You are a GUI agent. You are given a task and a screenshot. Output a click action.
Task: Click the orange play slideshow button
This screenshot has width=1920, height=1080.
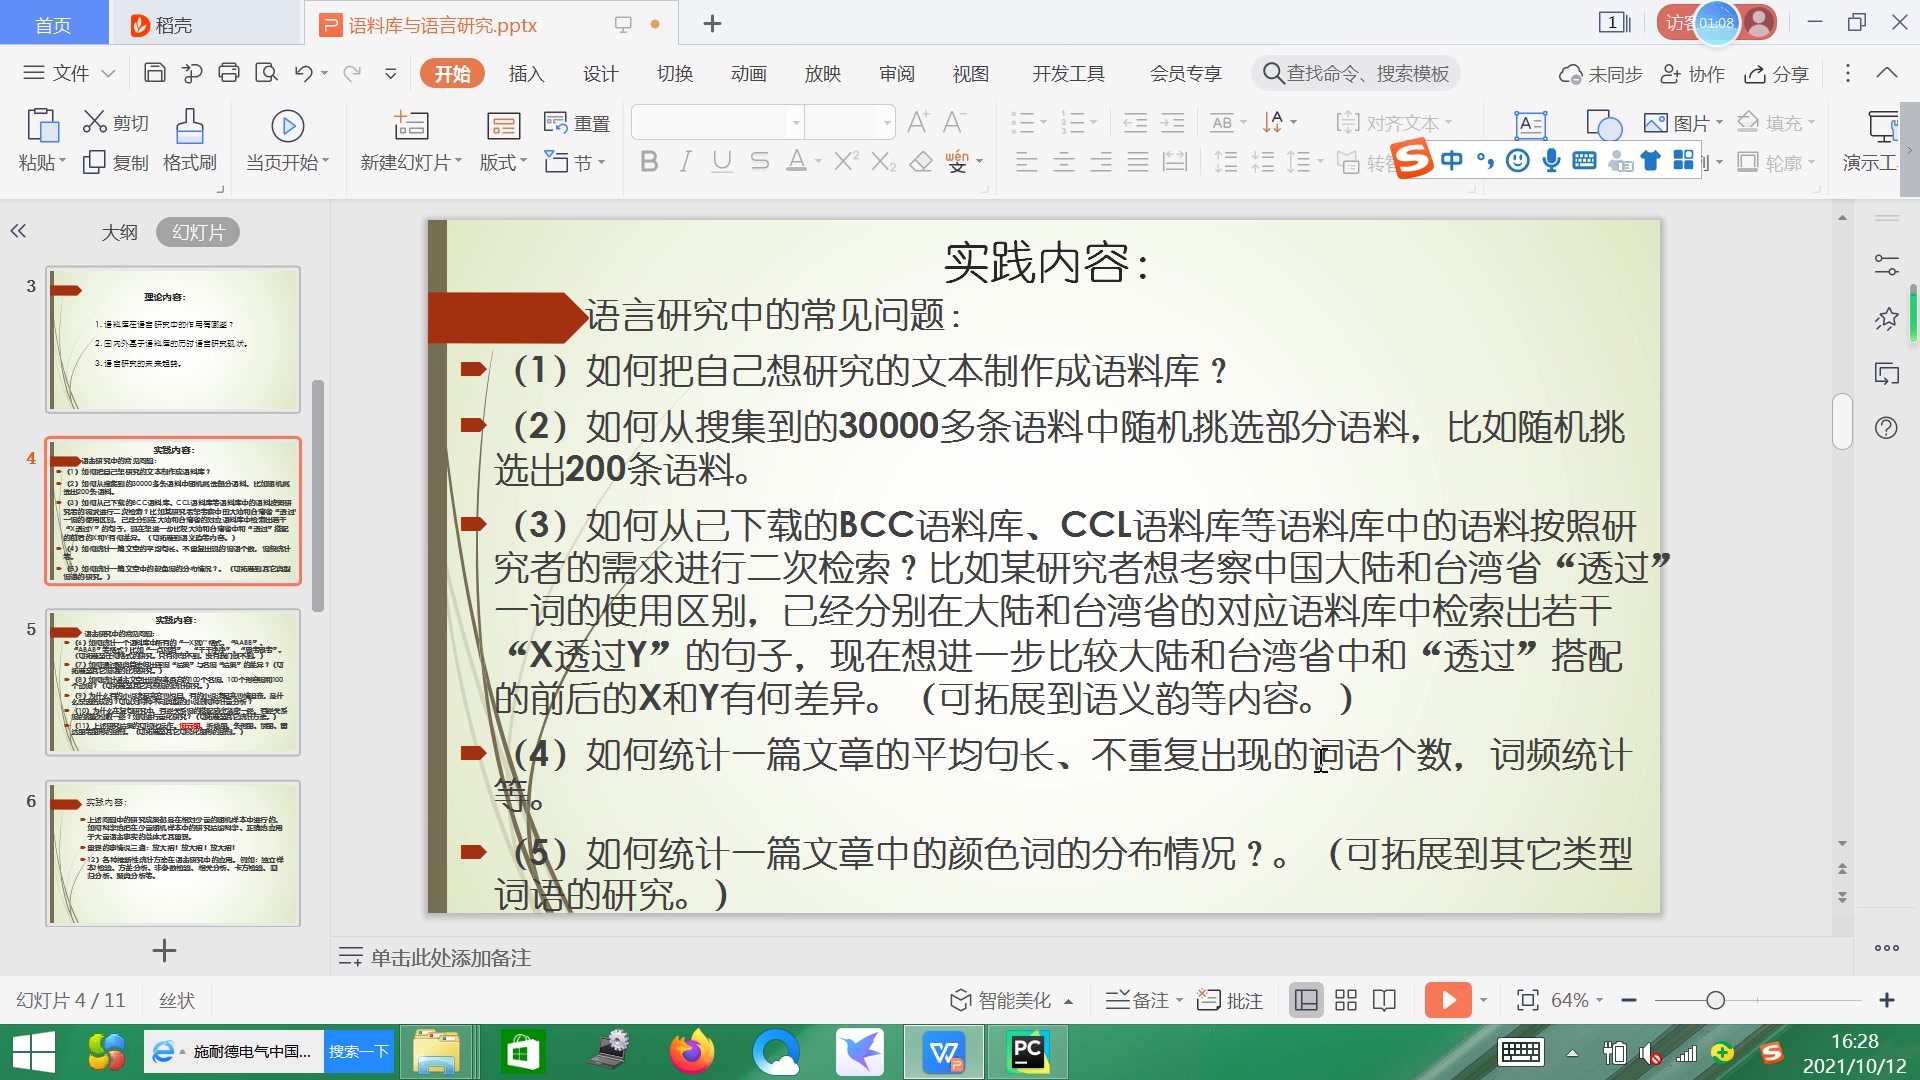1448,1000
